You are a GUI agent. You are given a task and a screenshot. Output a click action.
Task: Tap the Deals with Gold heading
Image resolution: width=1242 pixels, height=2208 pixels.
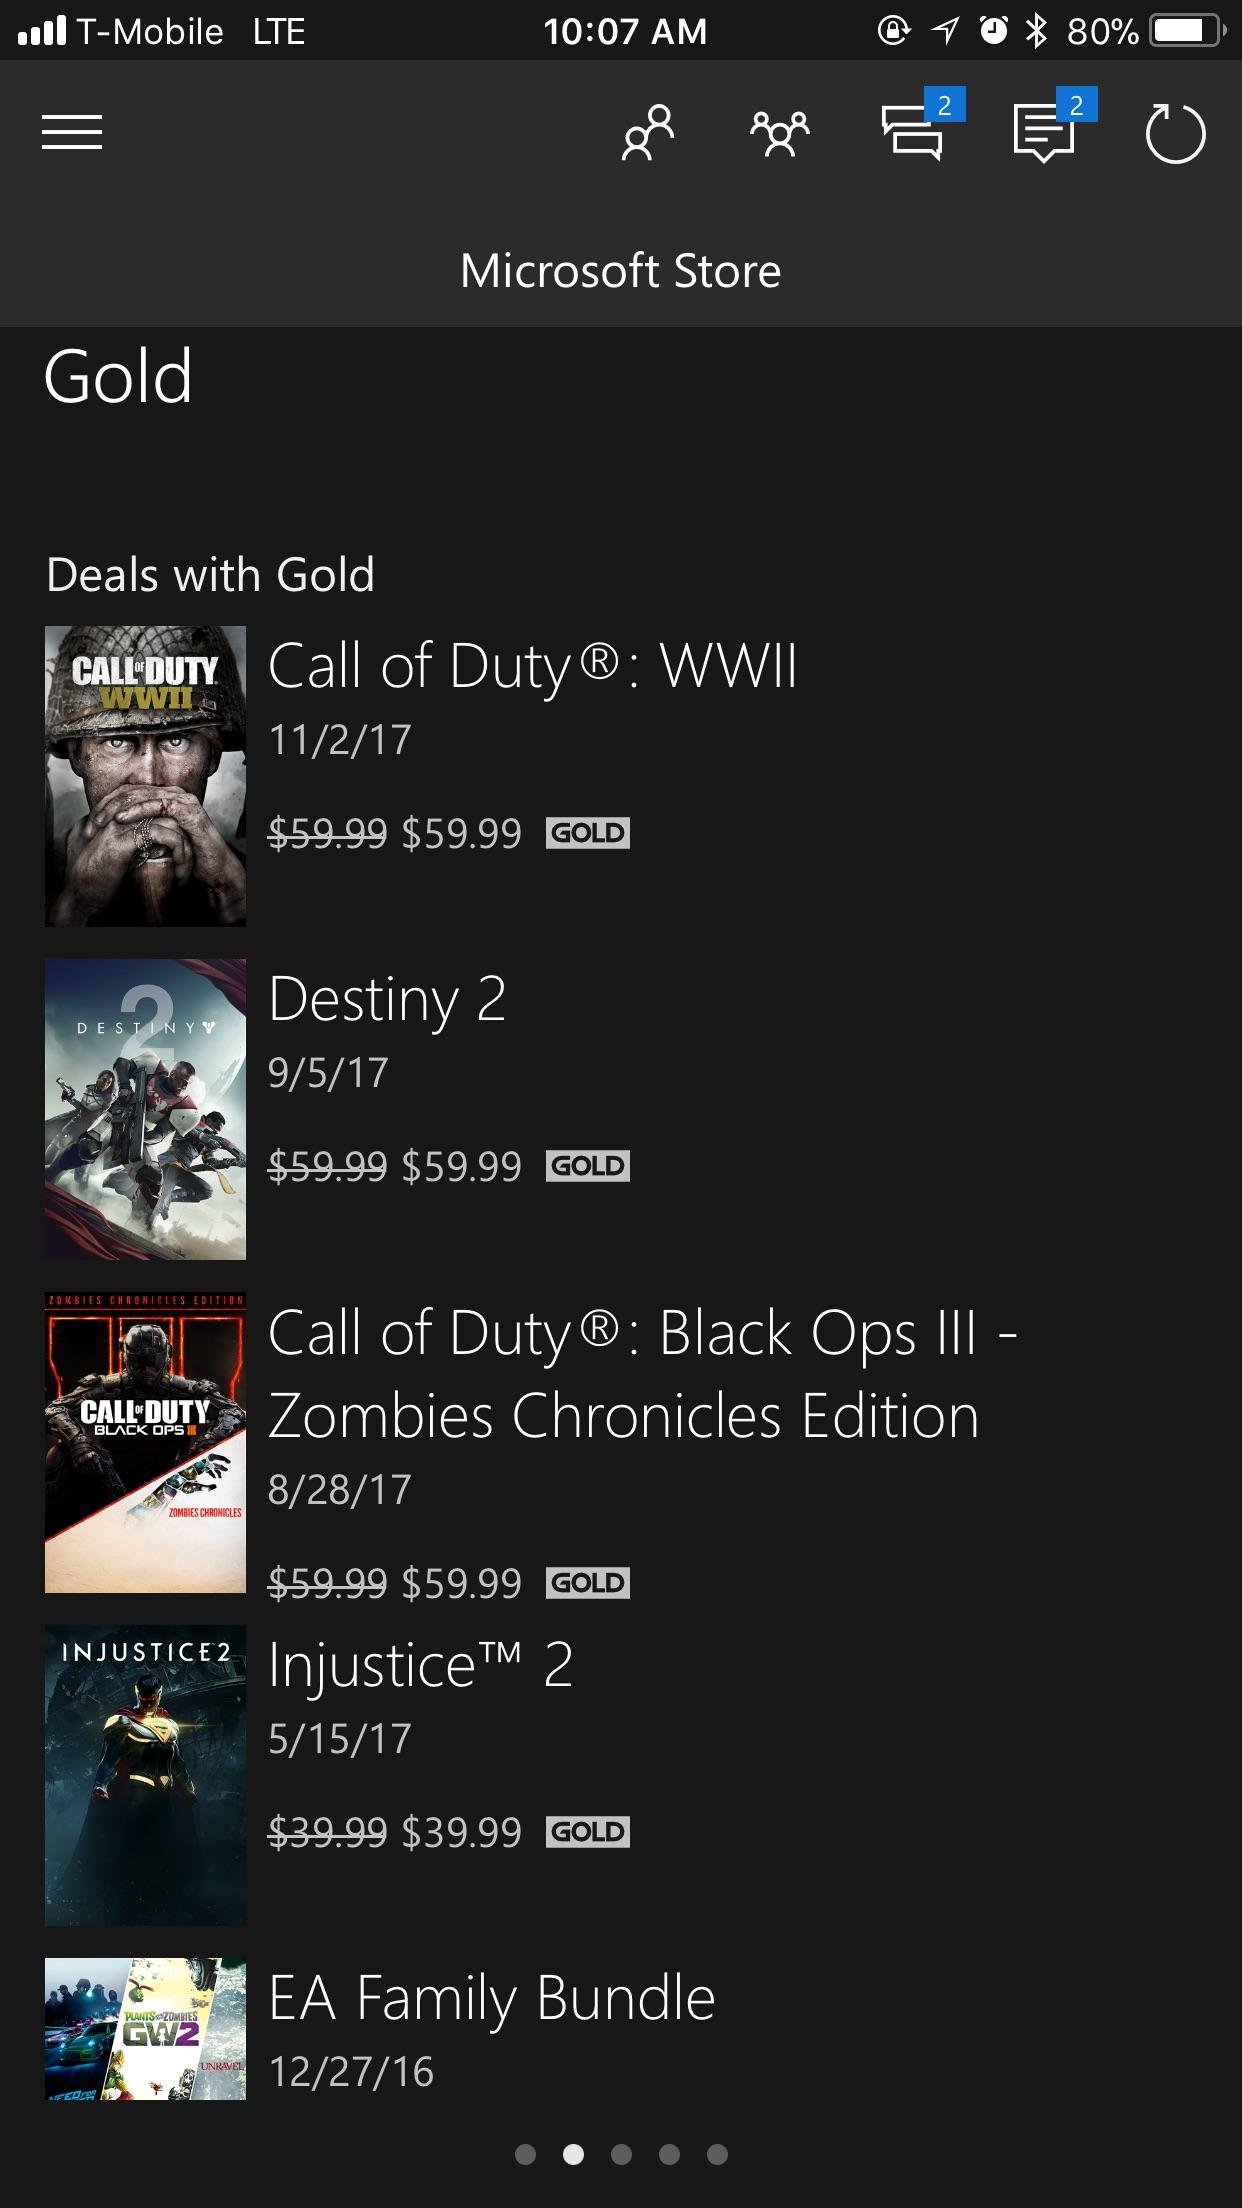[211, 575]
